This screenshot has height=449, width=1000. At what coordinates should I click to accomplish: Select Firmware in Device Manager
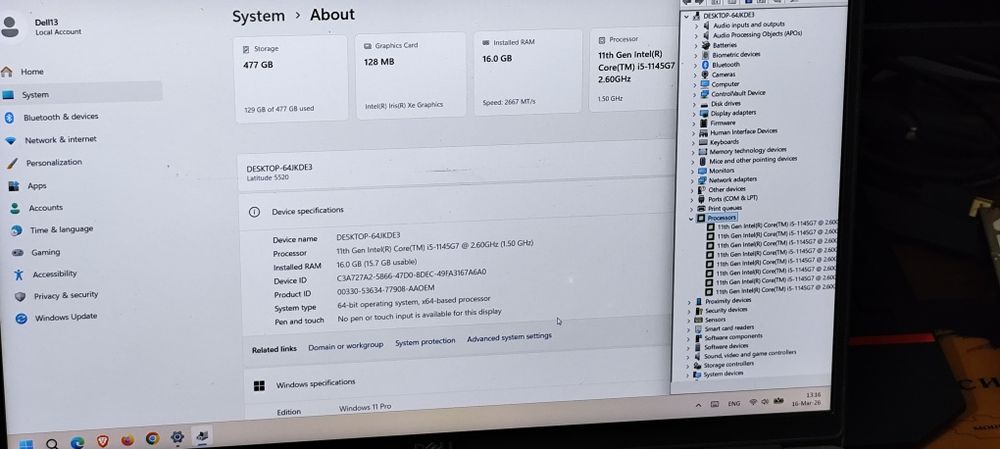pos(723,122)
